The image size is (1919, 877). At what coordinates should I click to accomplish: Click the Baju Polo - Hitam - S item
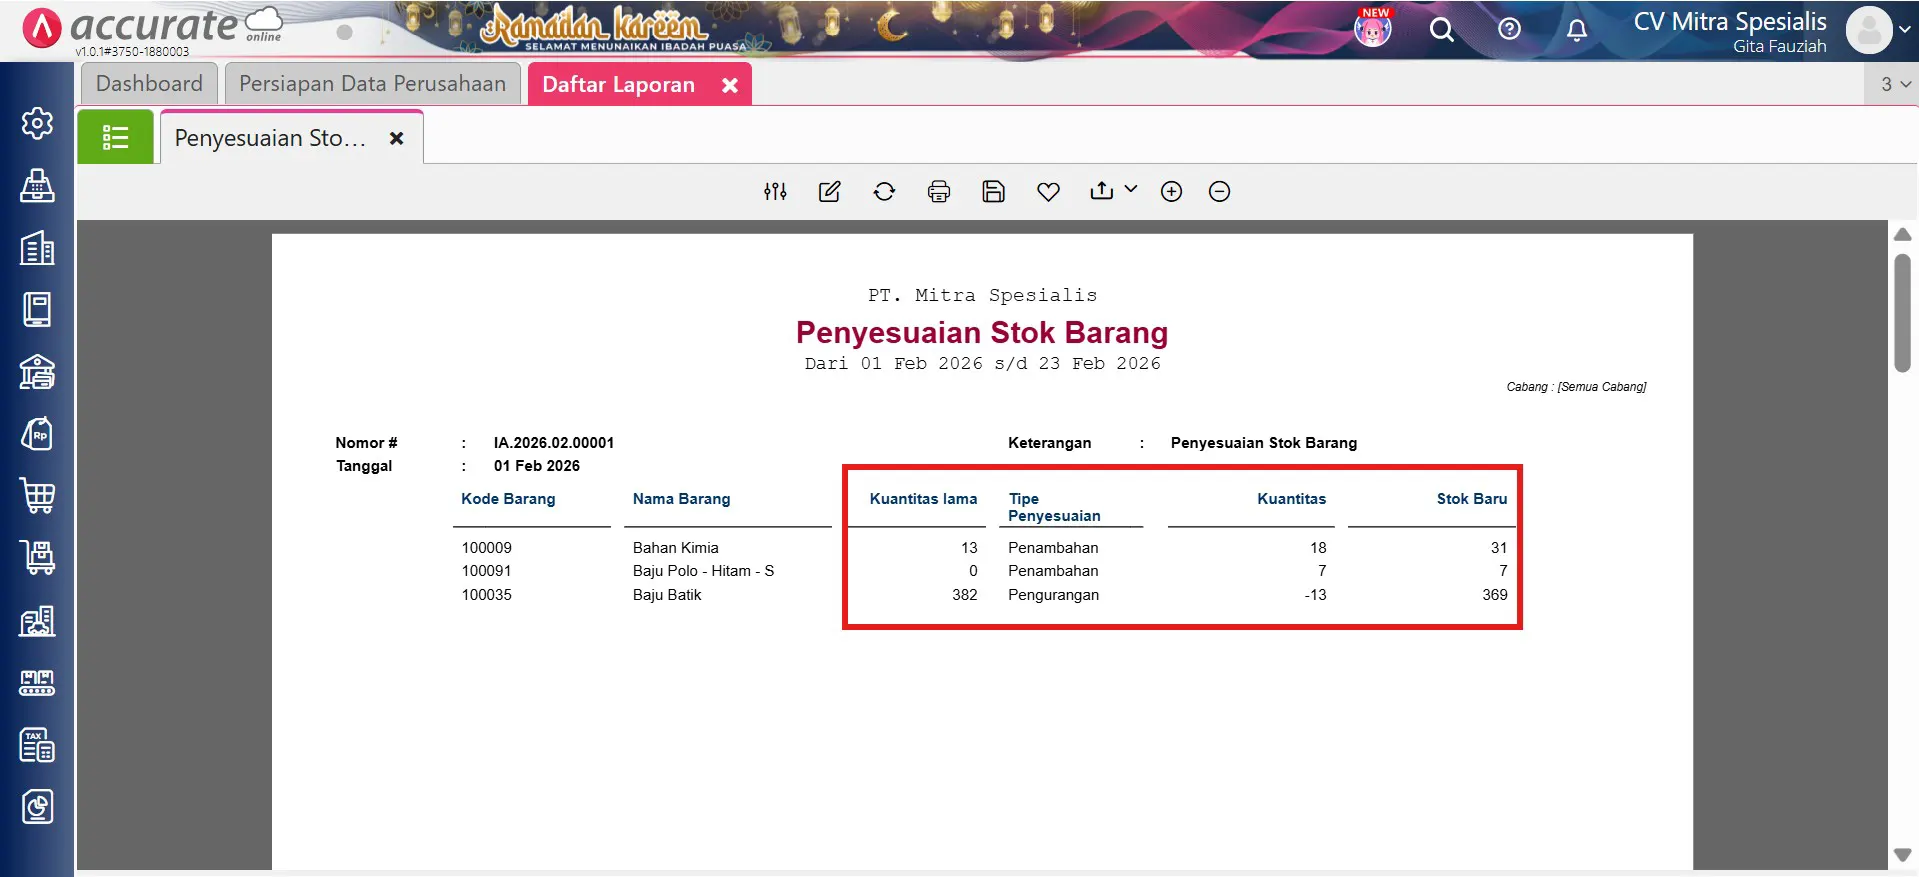[703, 570]
